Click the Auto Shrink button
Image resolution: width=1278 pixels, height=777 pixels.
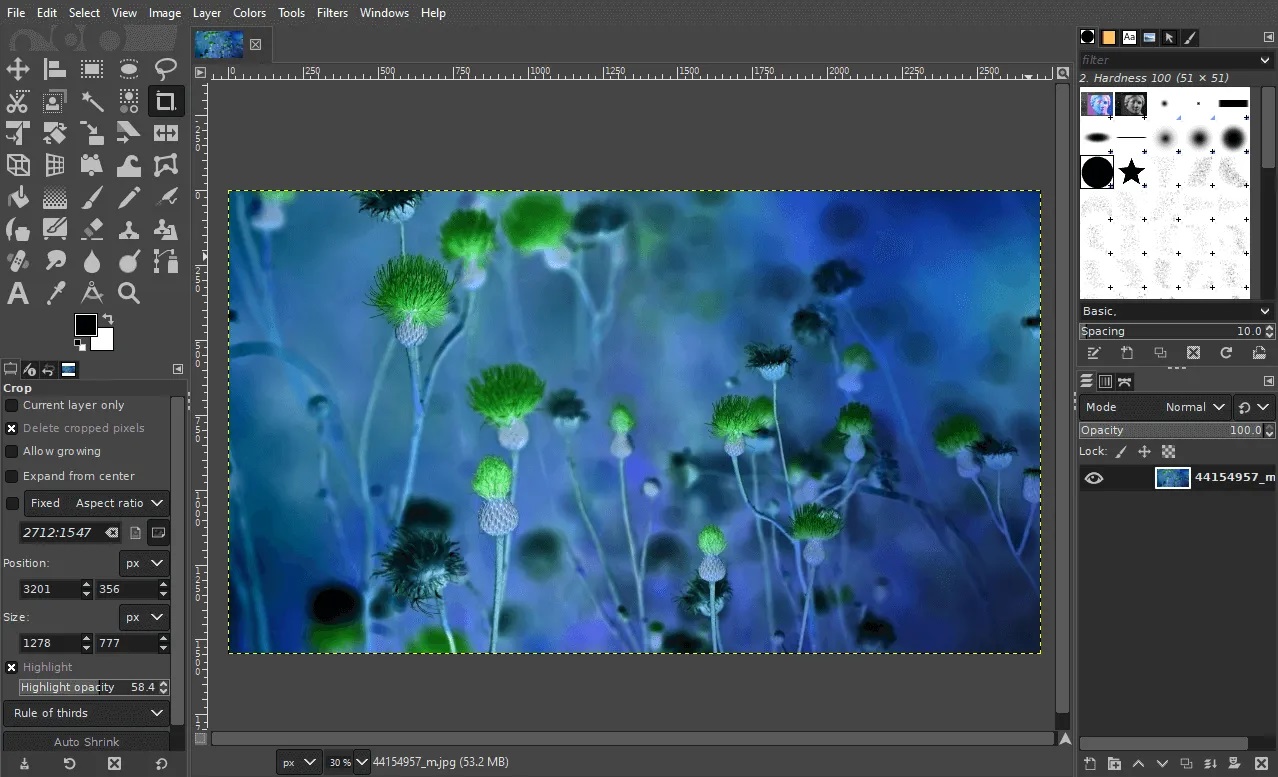tap(86, 741)
